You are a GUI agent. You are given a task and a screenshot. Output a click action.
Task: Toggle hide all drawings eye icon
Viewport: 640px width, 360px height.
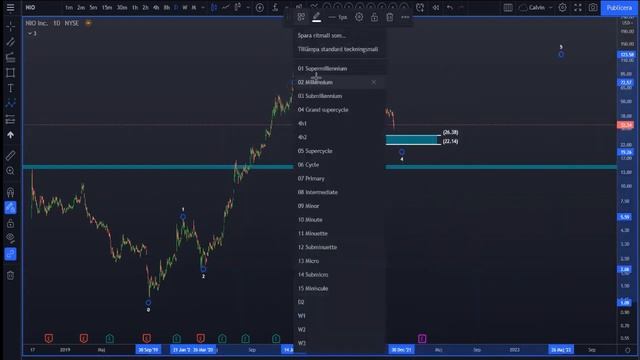[11, 238]
